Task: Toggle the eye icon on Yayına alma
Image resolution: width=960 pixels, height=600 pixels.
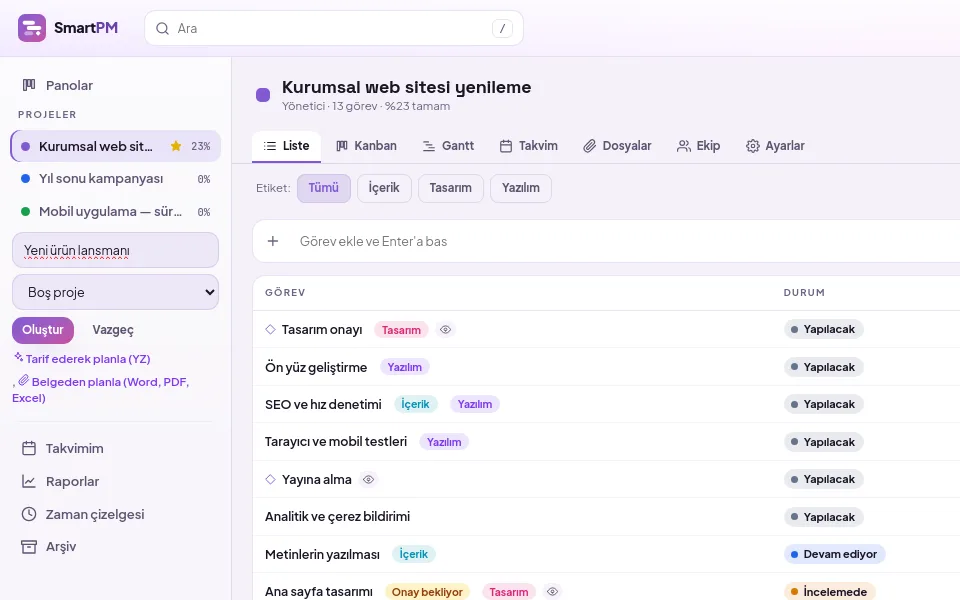Action: pos(369,480)
